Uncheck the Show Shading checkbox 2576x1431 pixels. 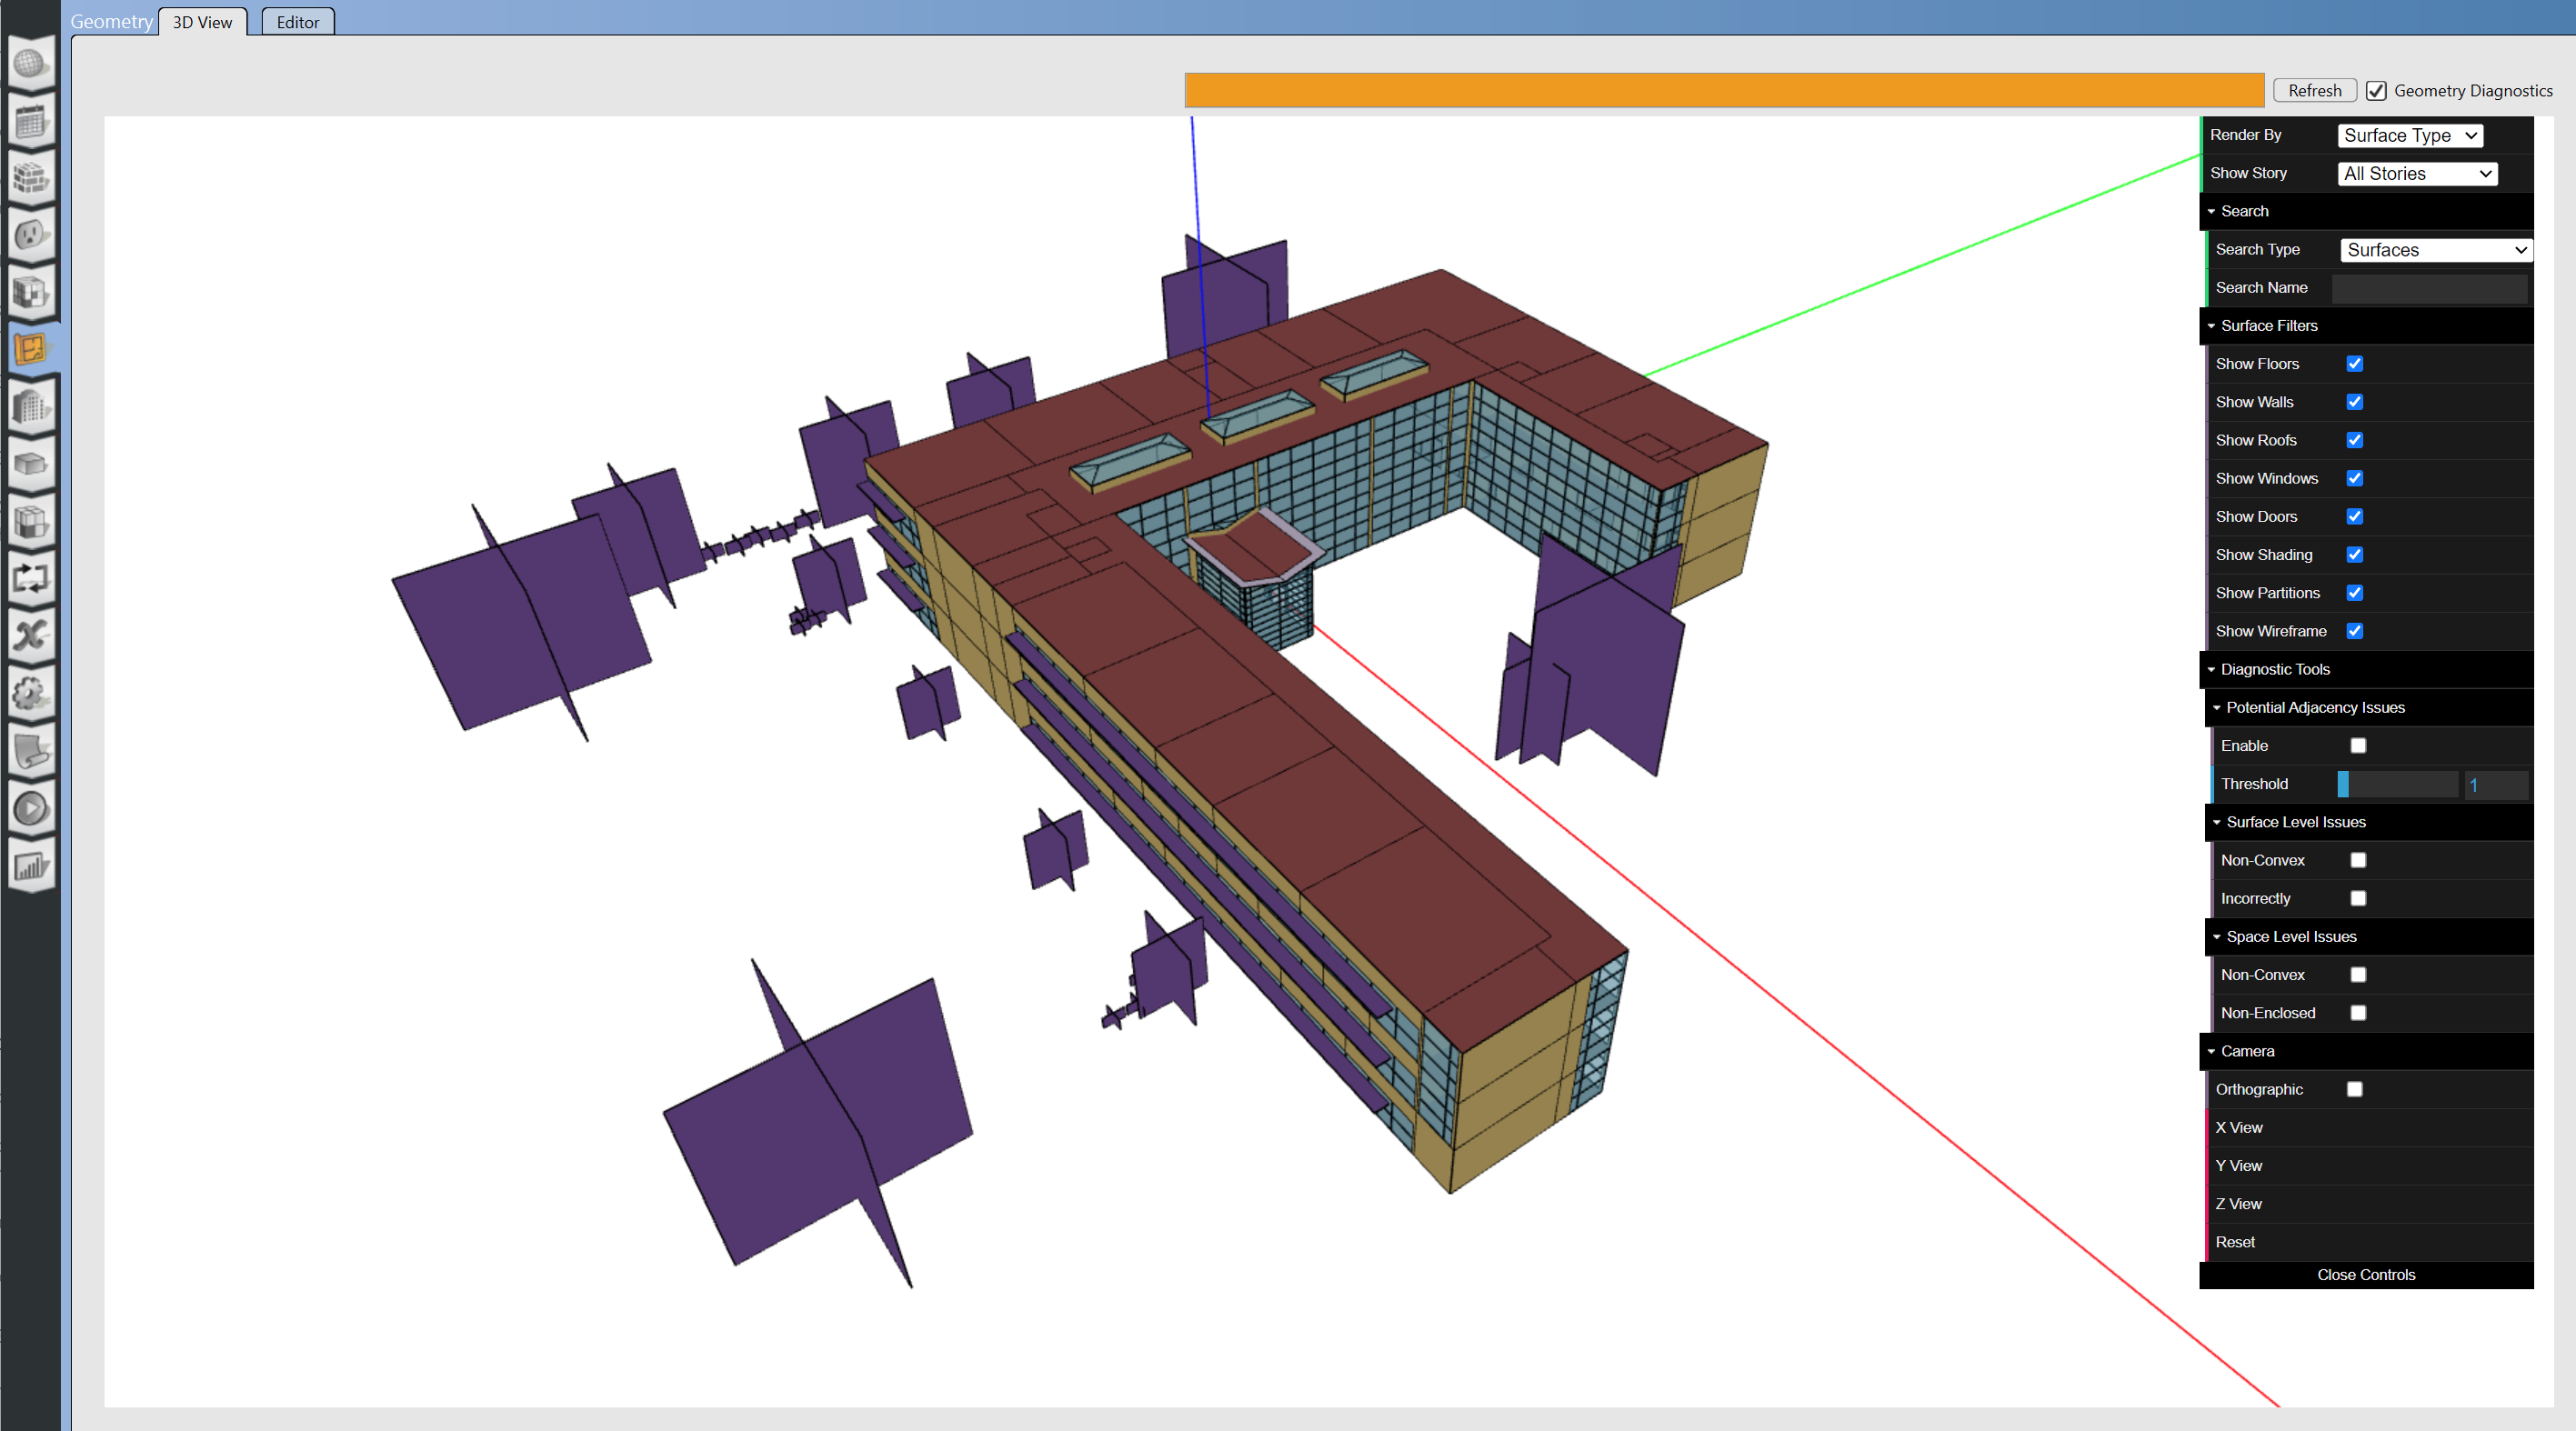click(2354, 555)
